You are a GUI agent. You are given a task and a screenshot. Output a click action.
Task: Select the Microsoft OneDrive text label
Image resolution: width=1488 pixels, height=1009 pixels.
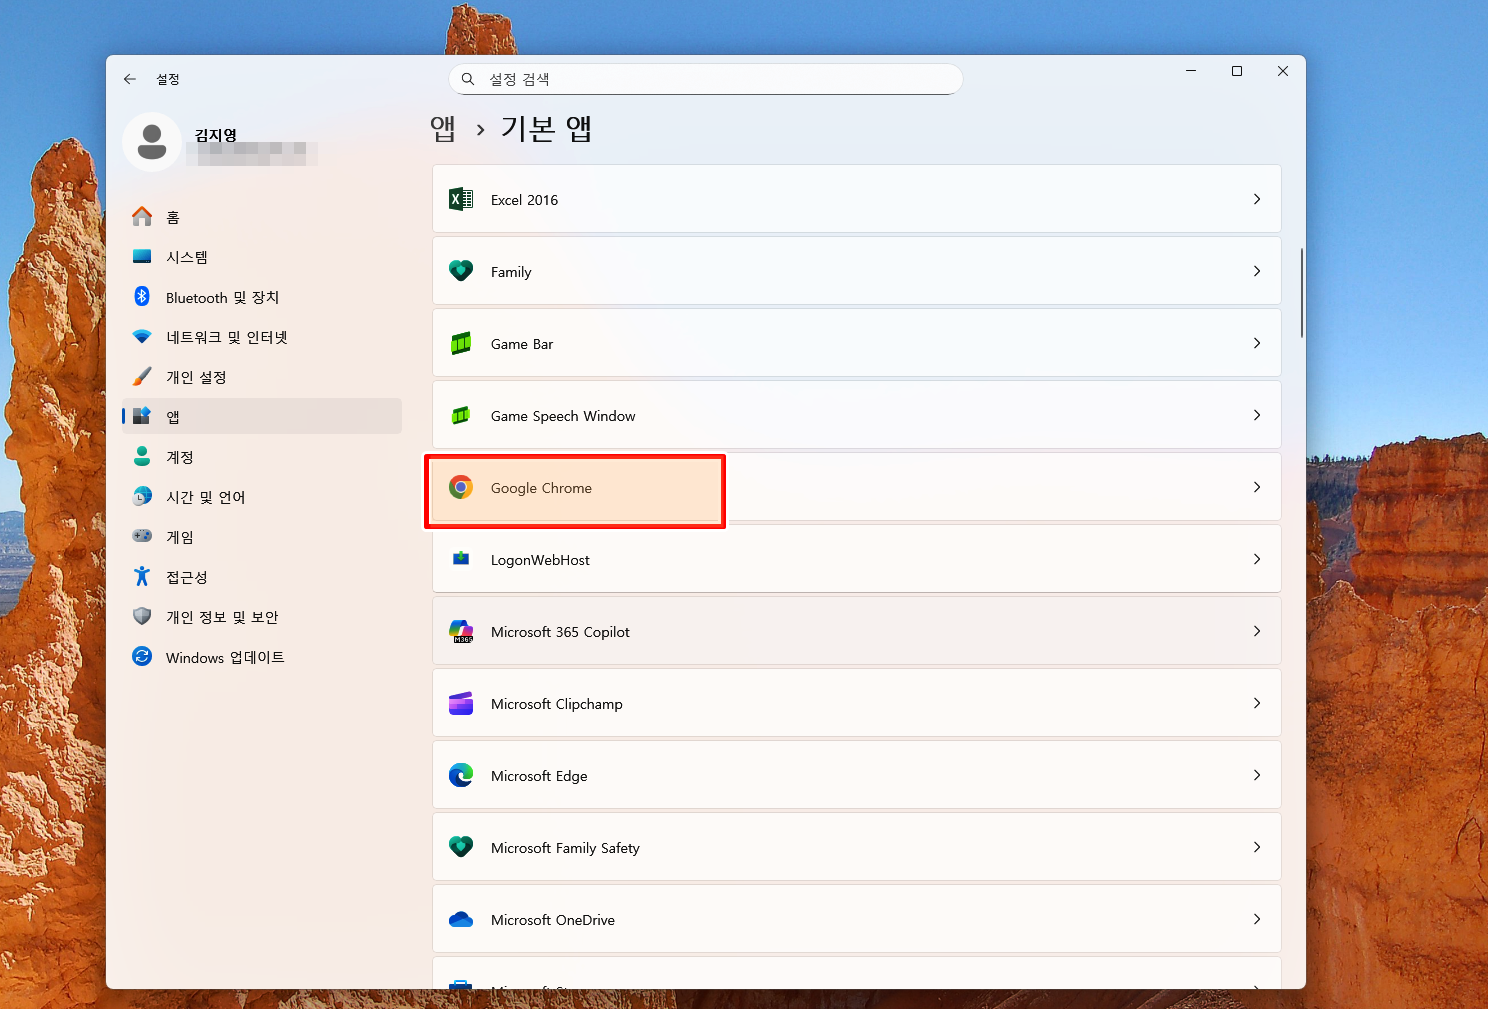click(x=553, y=920)
